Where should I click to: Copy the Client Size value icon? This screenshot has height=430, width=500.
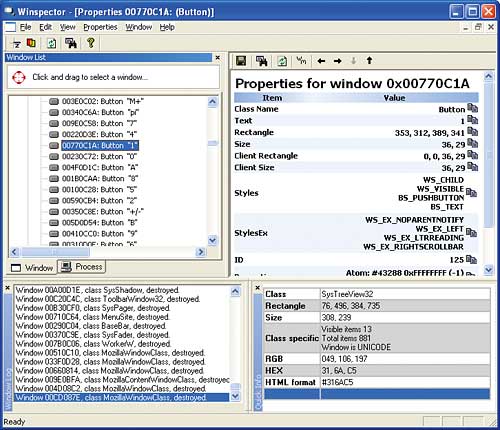472,166
